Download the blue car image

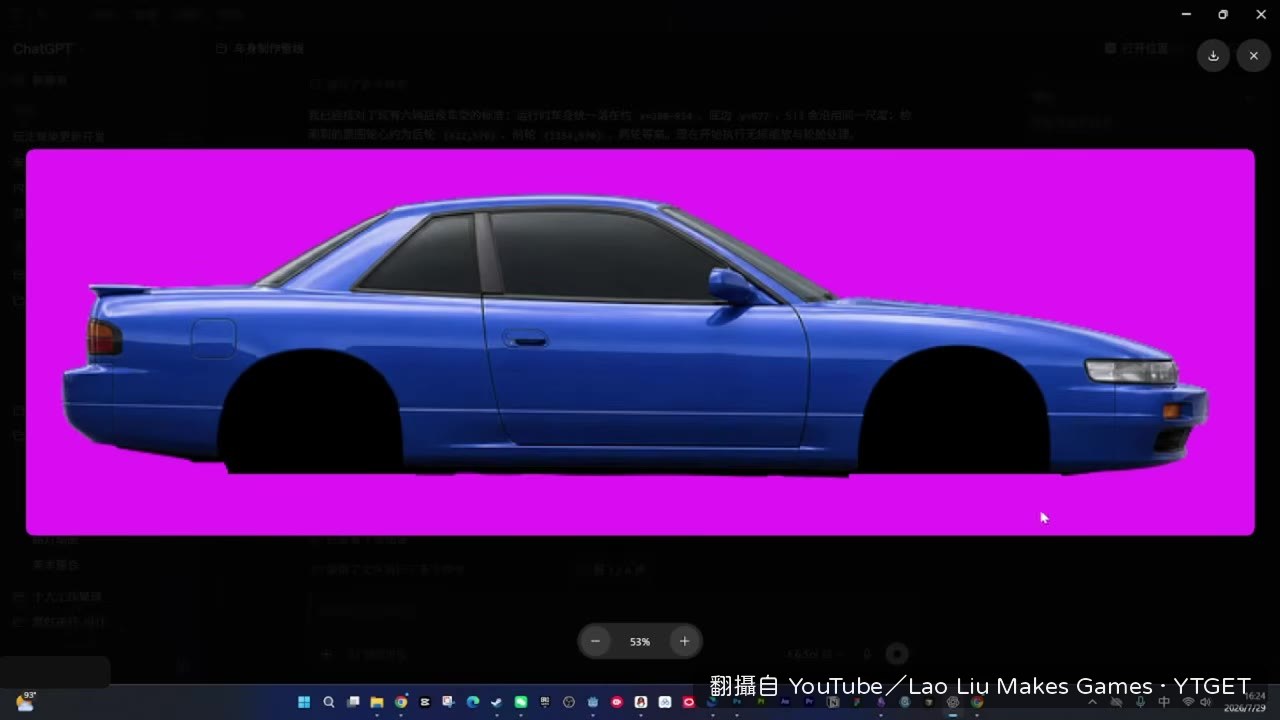click(1213, 56)
